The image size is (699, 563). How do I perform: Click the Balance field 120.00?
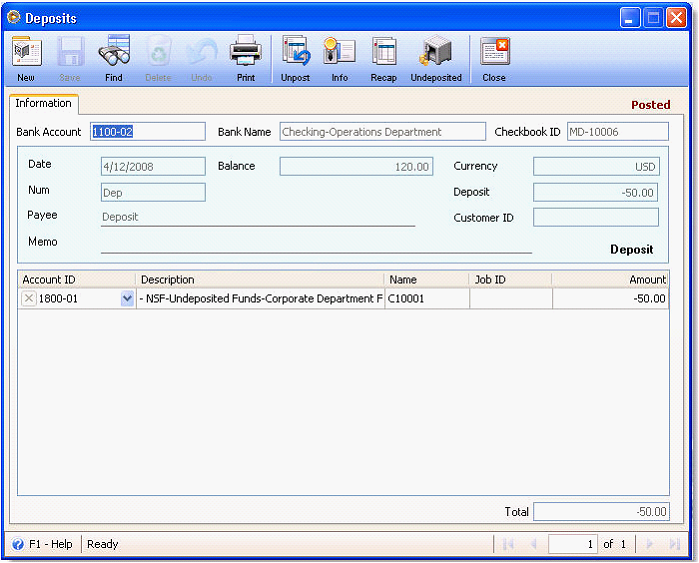tap(356, 166)
